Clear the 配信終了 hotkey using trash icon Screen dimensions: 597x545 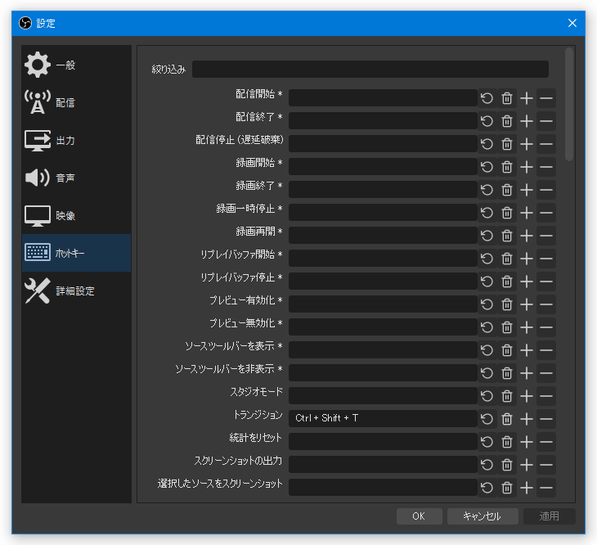click(x=507, y=121)
